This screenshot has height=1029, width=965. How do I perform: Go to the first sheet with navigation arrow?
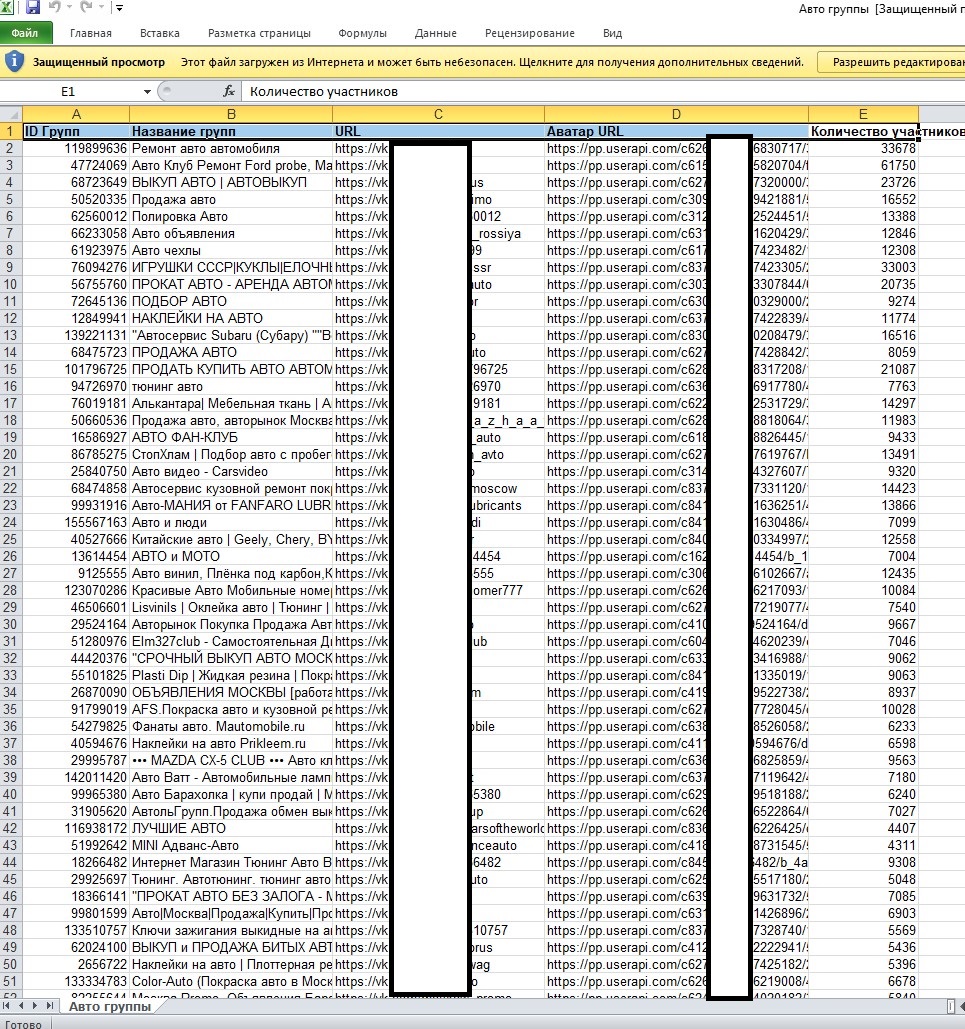8,1006
